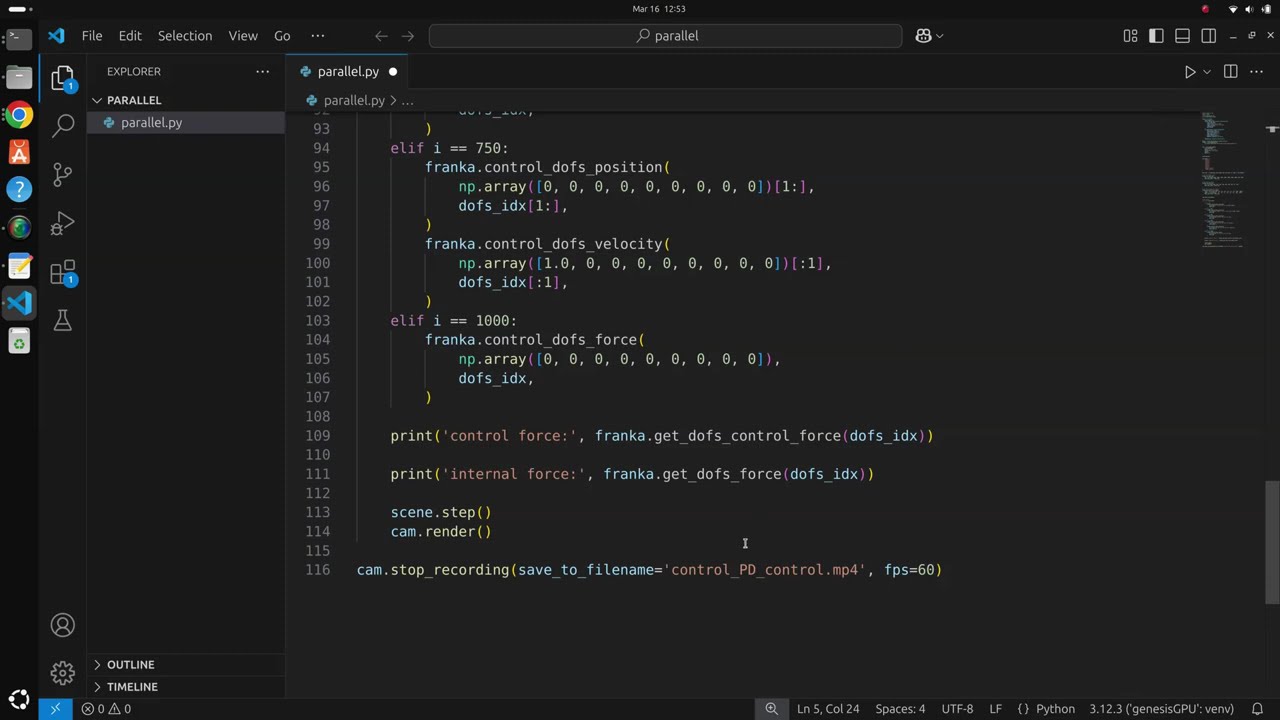
Task: Select the parallel.py editor tab
Action: [347, 72]
